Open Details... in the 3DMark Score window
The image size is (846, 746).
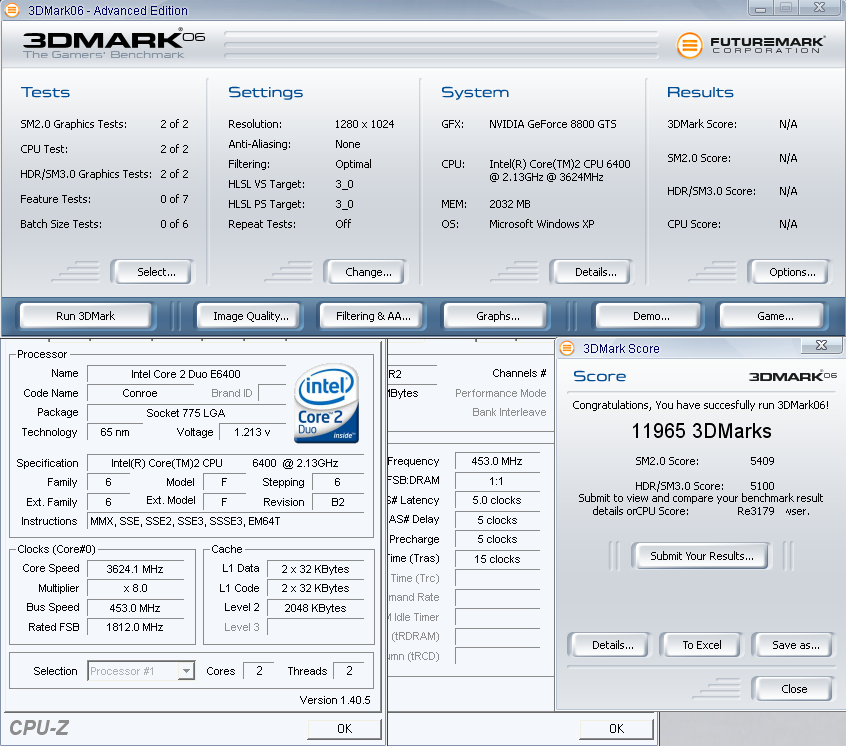pos(612,645)
